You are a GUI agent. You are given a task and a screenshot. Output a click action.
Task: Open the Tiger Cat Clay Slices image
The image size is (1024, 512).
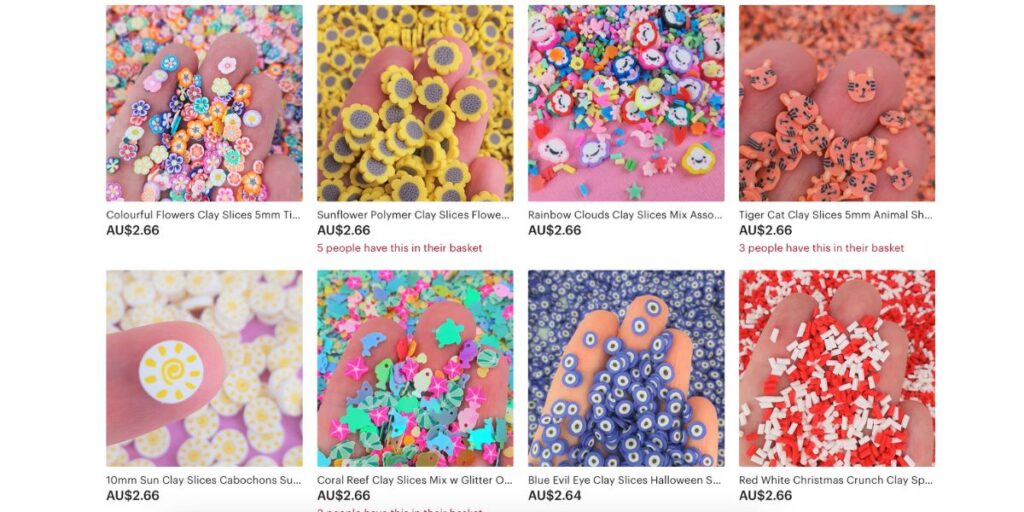(837, 103)
